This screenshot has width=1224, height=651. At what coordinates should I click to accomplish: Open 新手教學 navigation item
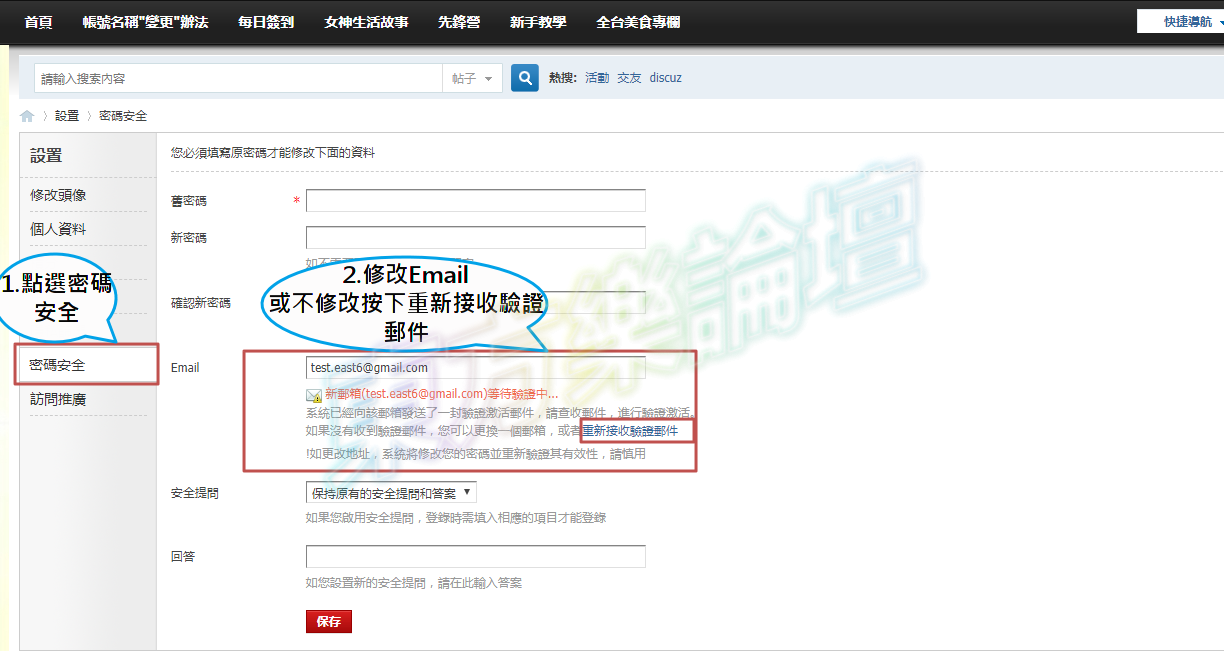[x=538, y=22]
